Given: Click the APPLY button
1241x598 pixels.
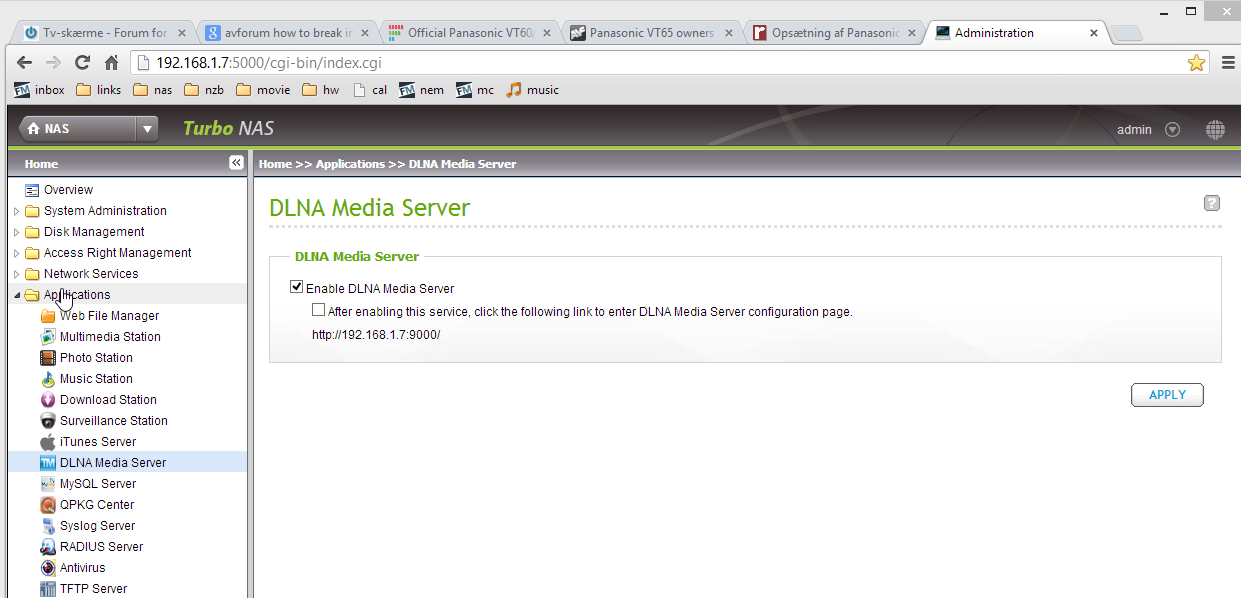Looking at the screenshot, I should 1167,395.
